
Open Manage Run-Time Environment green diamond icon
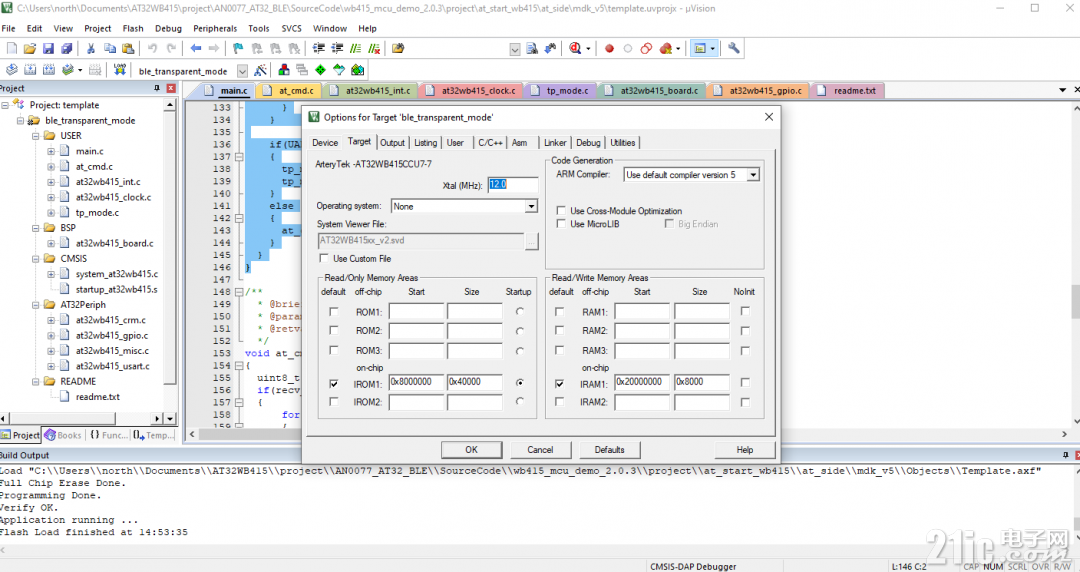320,70
